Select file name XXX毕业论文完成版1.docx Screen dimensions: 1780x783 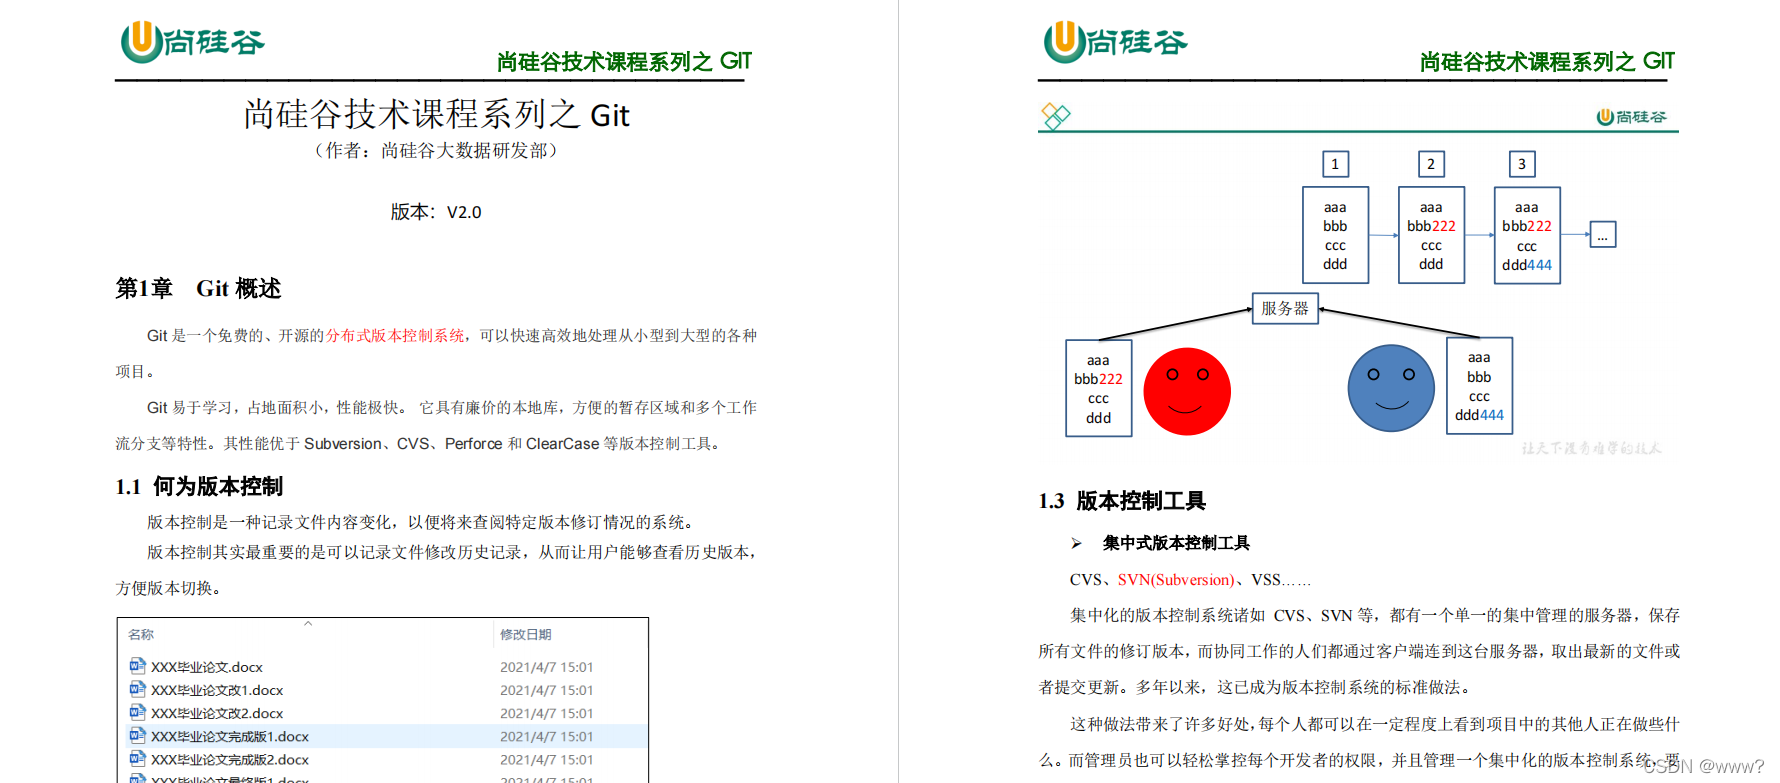[230, 736]
